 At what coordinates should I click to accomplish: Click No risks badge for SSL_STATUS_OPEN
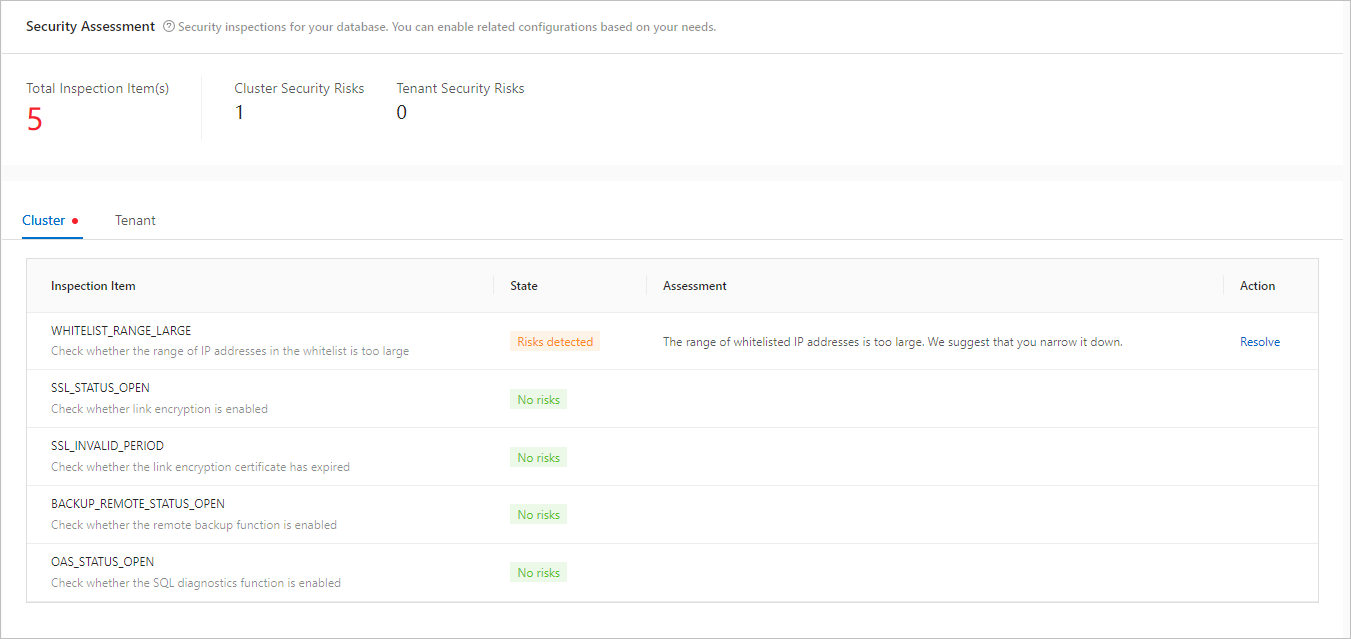[x=538, y=400]
